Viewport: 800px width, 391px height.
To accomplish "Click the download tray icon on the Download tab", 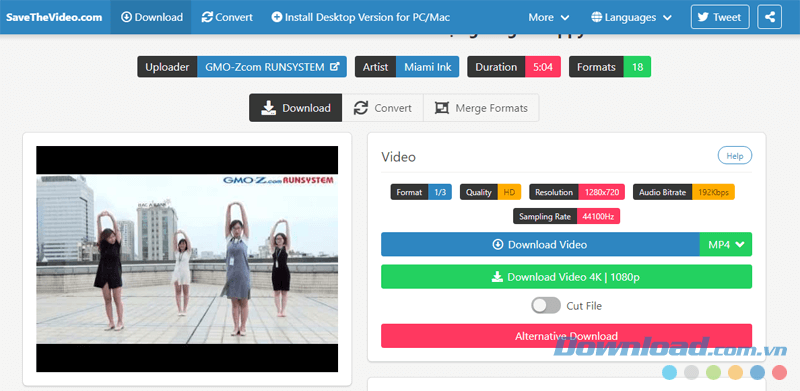I will (268, 108).
